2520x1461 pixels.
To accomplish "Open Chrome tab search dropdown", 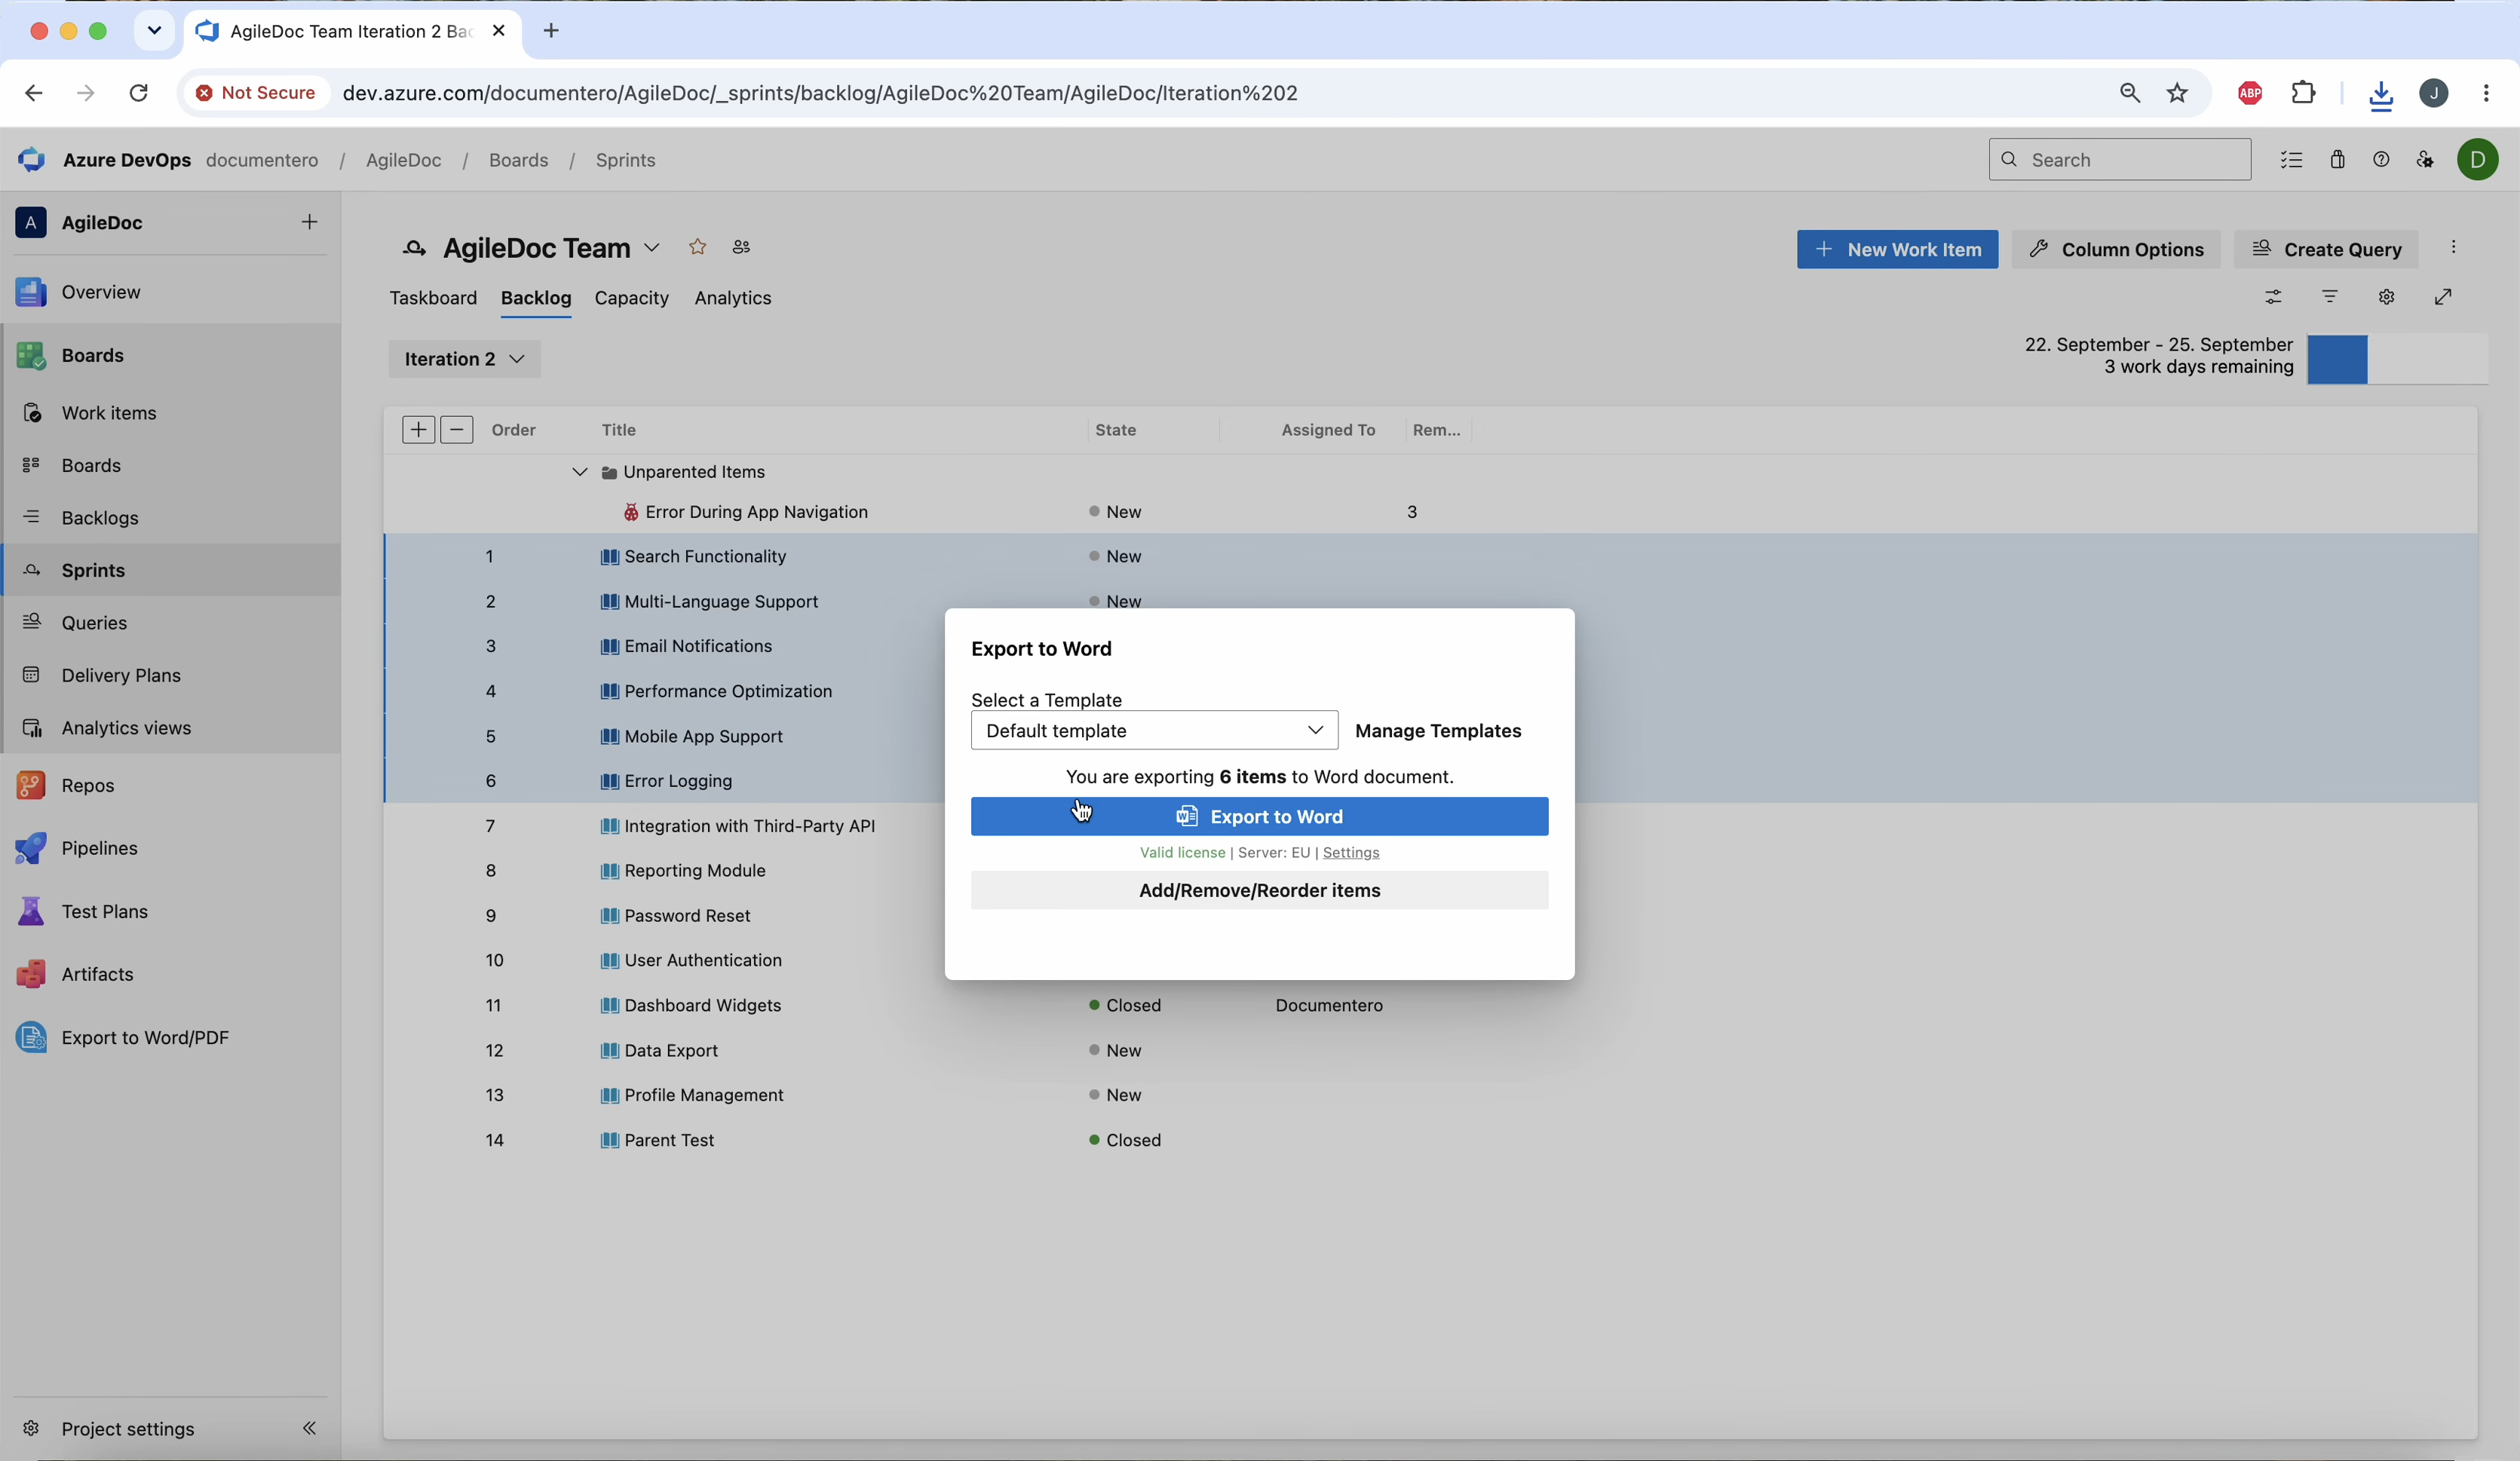I will click(153, 31).
